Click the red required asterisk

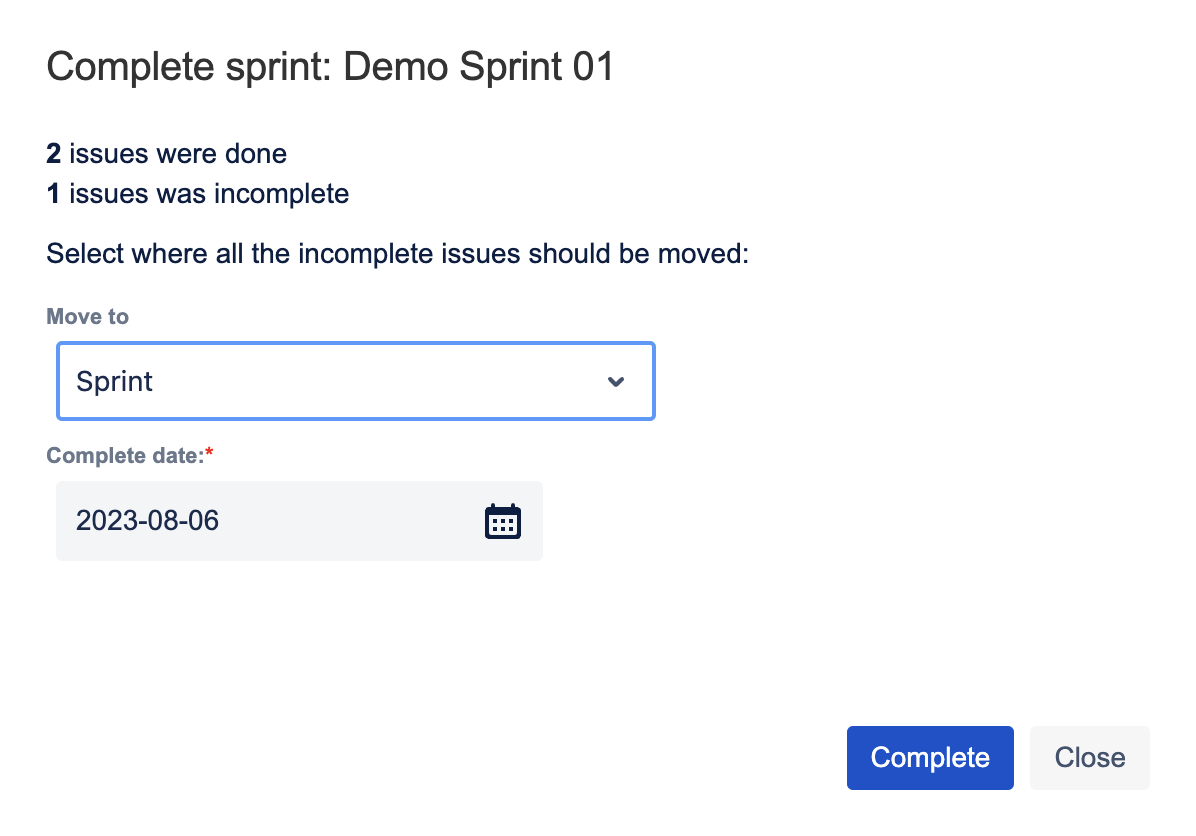coord(210,456)
